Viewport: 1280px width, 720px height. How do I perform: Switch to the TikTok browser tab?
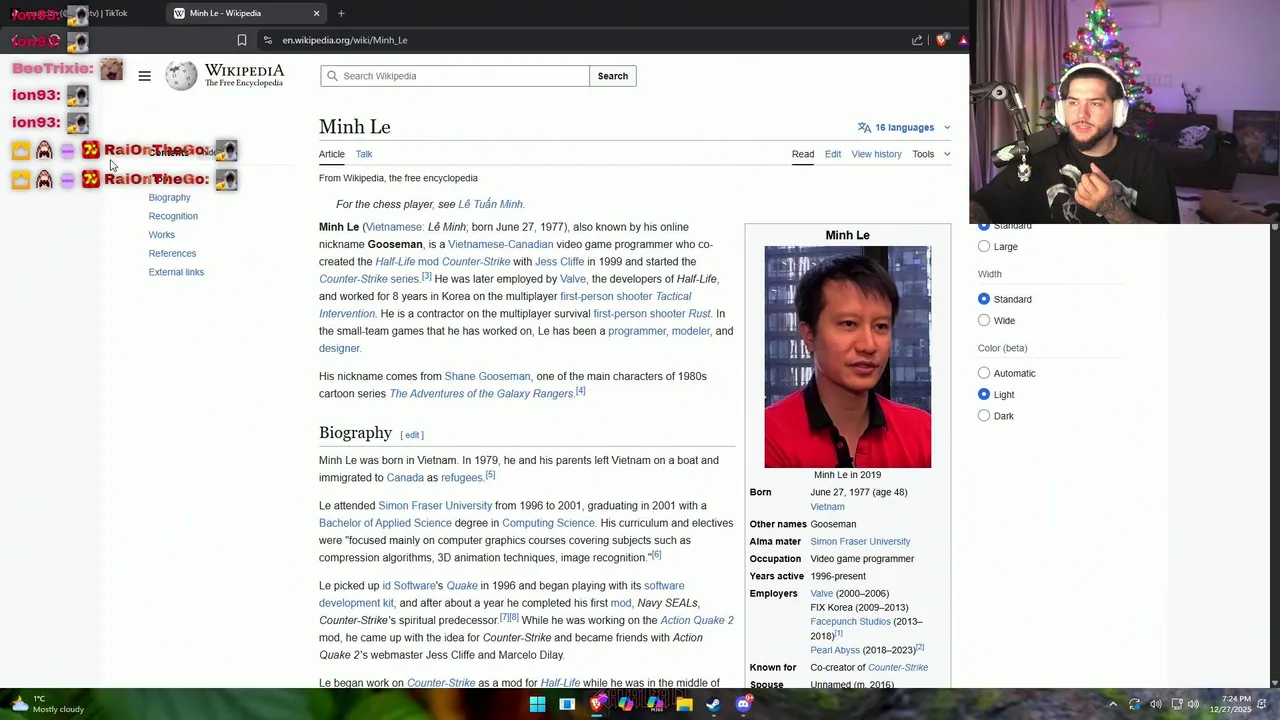(x=80, y=13)
